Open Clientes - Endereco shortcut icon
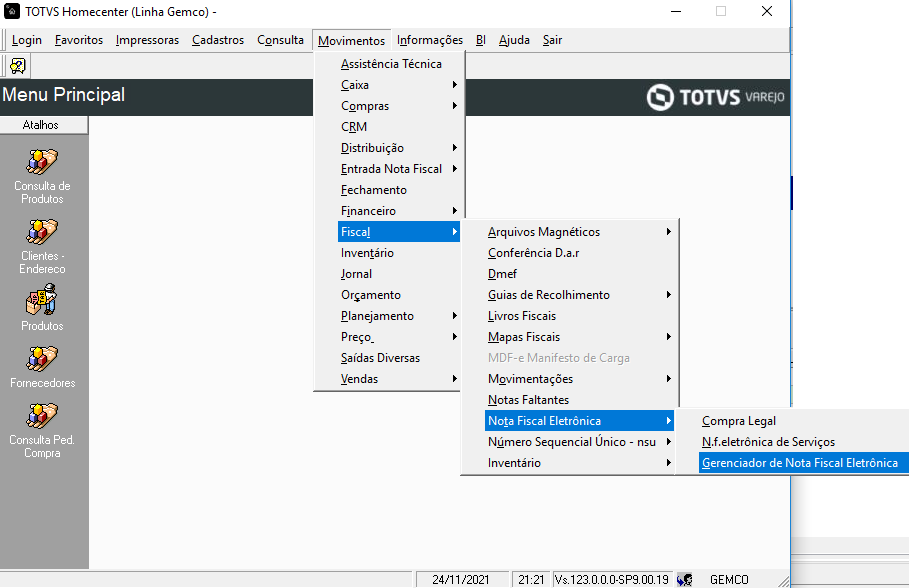This screenshot has height=588, width=909. [x=42, y=232]
